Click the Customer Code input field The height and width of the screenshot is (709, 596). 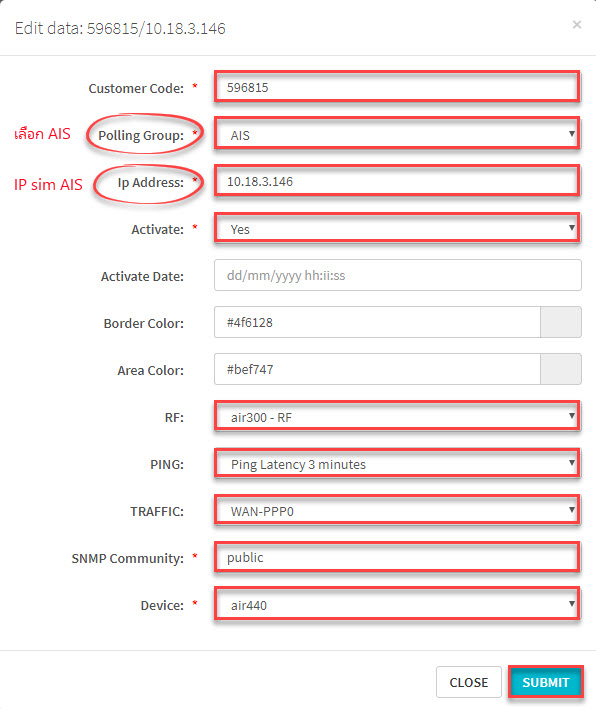tap(397, 87)
